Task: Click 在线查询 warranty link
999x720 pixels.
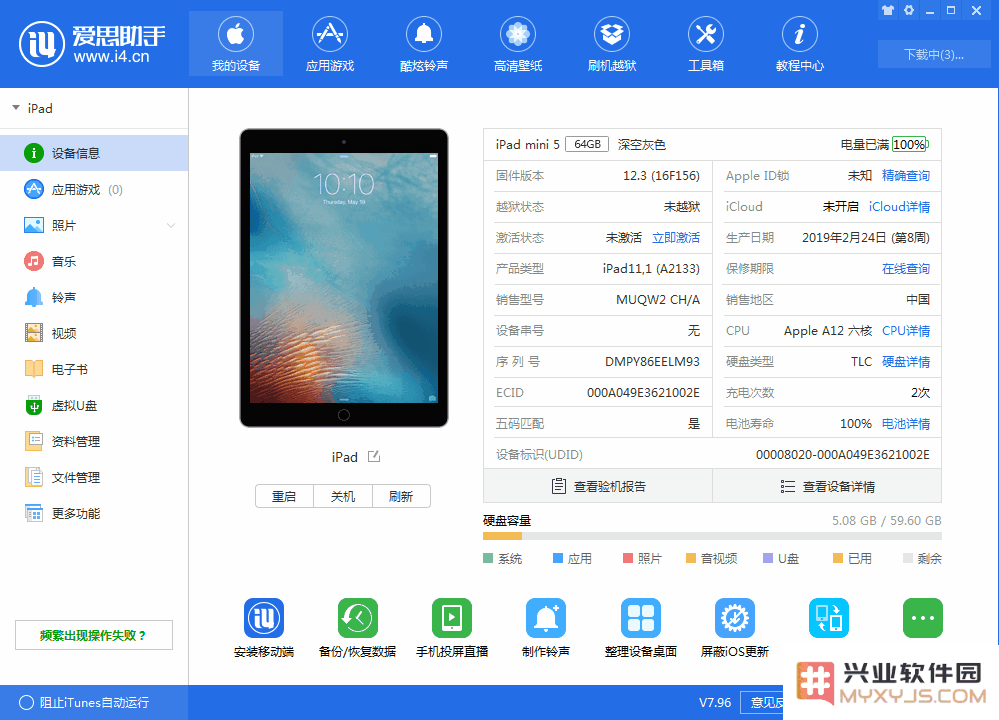Action: pos(905,269)
